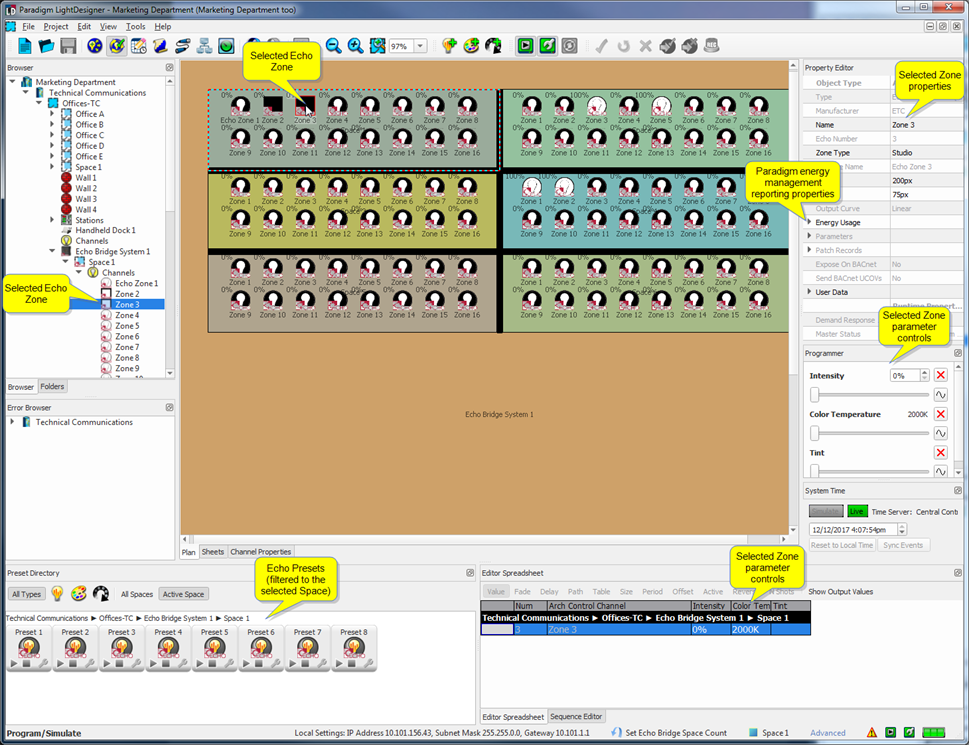Viewport: 969px width, 745px height.
Task: Expand the Patch Records property group
Action: pos(810,250)
